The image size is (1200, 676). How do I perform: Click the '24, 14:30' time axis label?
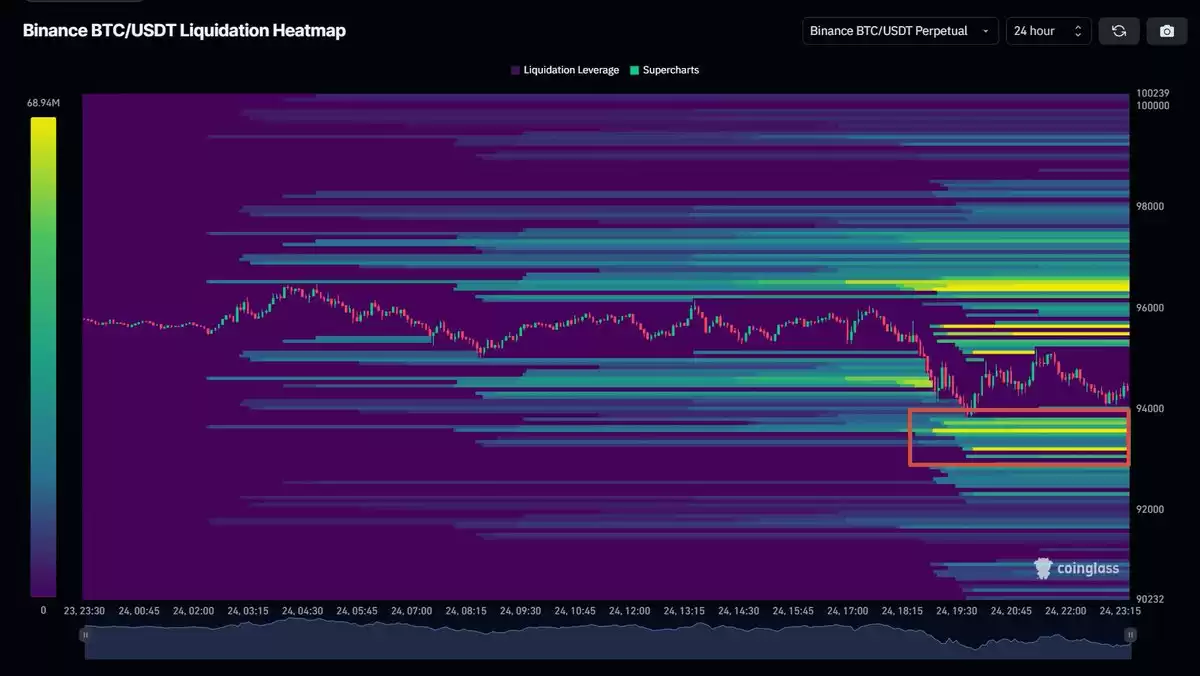[739, 610]
